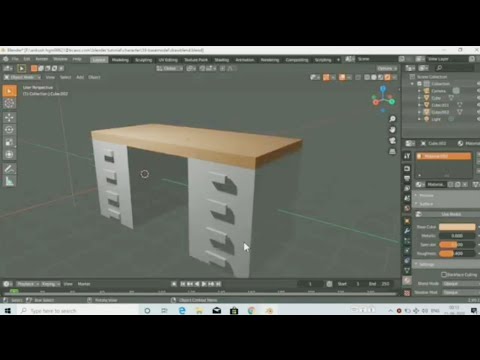Click the viewport zoom magnifier icon
The height and width of the screenshot is (360, 480).
[392, 119]
